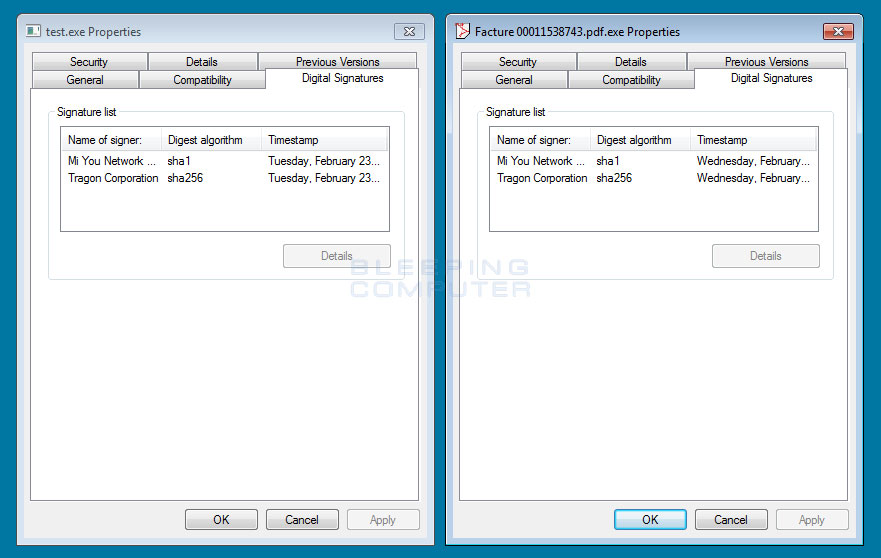Click Details button in Facture Properties

click(x=765, y=256)
